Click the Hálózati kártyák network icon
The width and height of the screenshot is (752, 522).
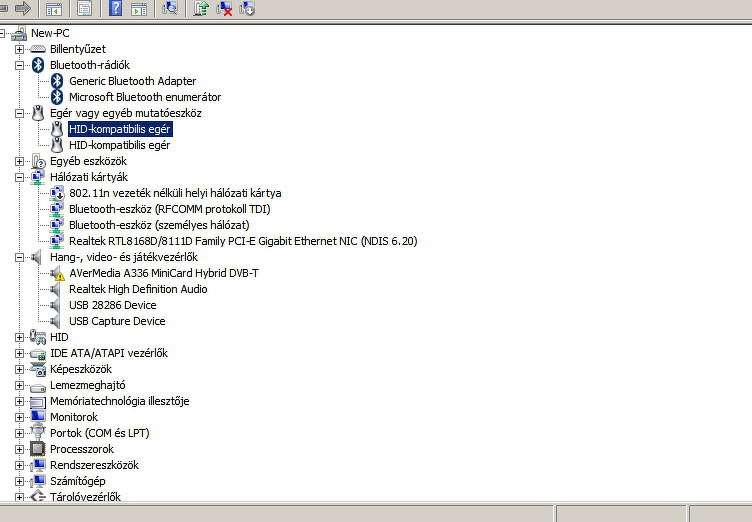coord(38,177)
